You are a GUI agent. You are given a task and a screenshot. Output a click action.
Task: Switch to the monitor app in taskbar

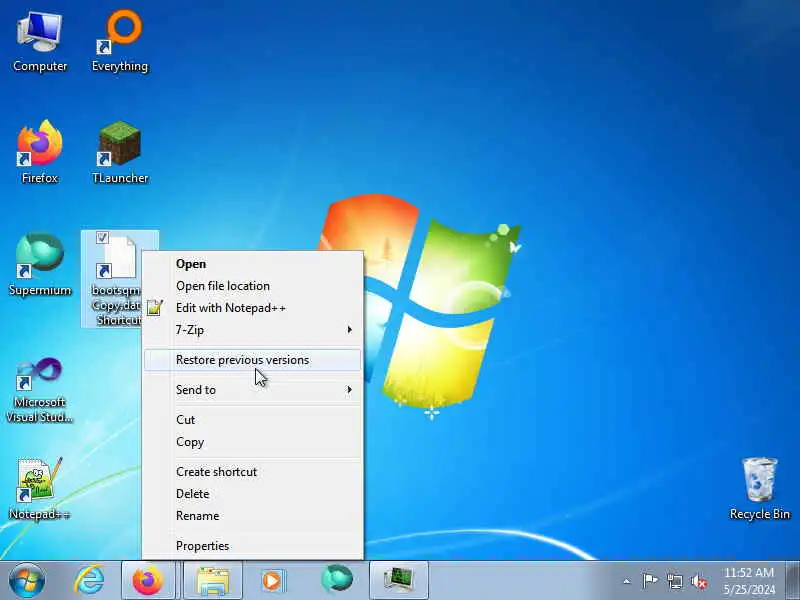pos(398,581)
